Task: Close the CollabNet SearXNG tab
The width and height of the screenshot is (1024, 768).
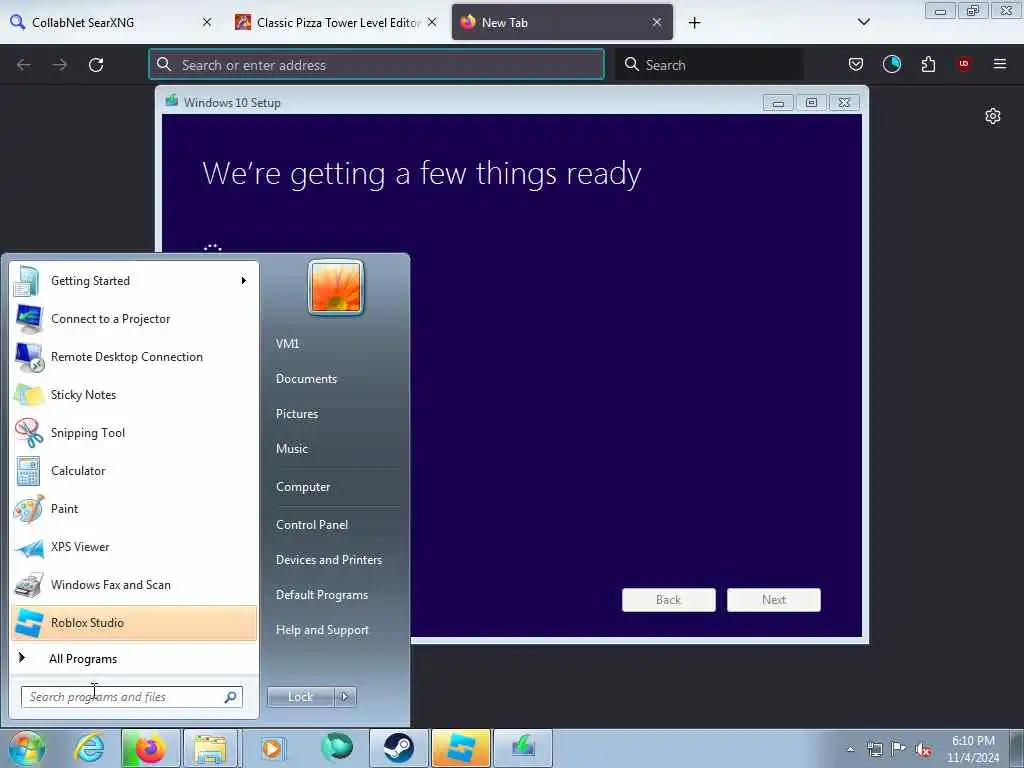Action: [x=207, y=23]
